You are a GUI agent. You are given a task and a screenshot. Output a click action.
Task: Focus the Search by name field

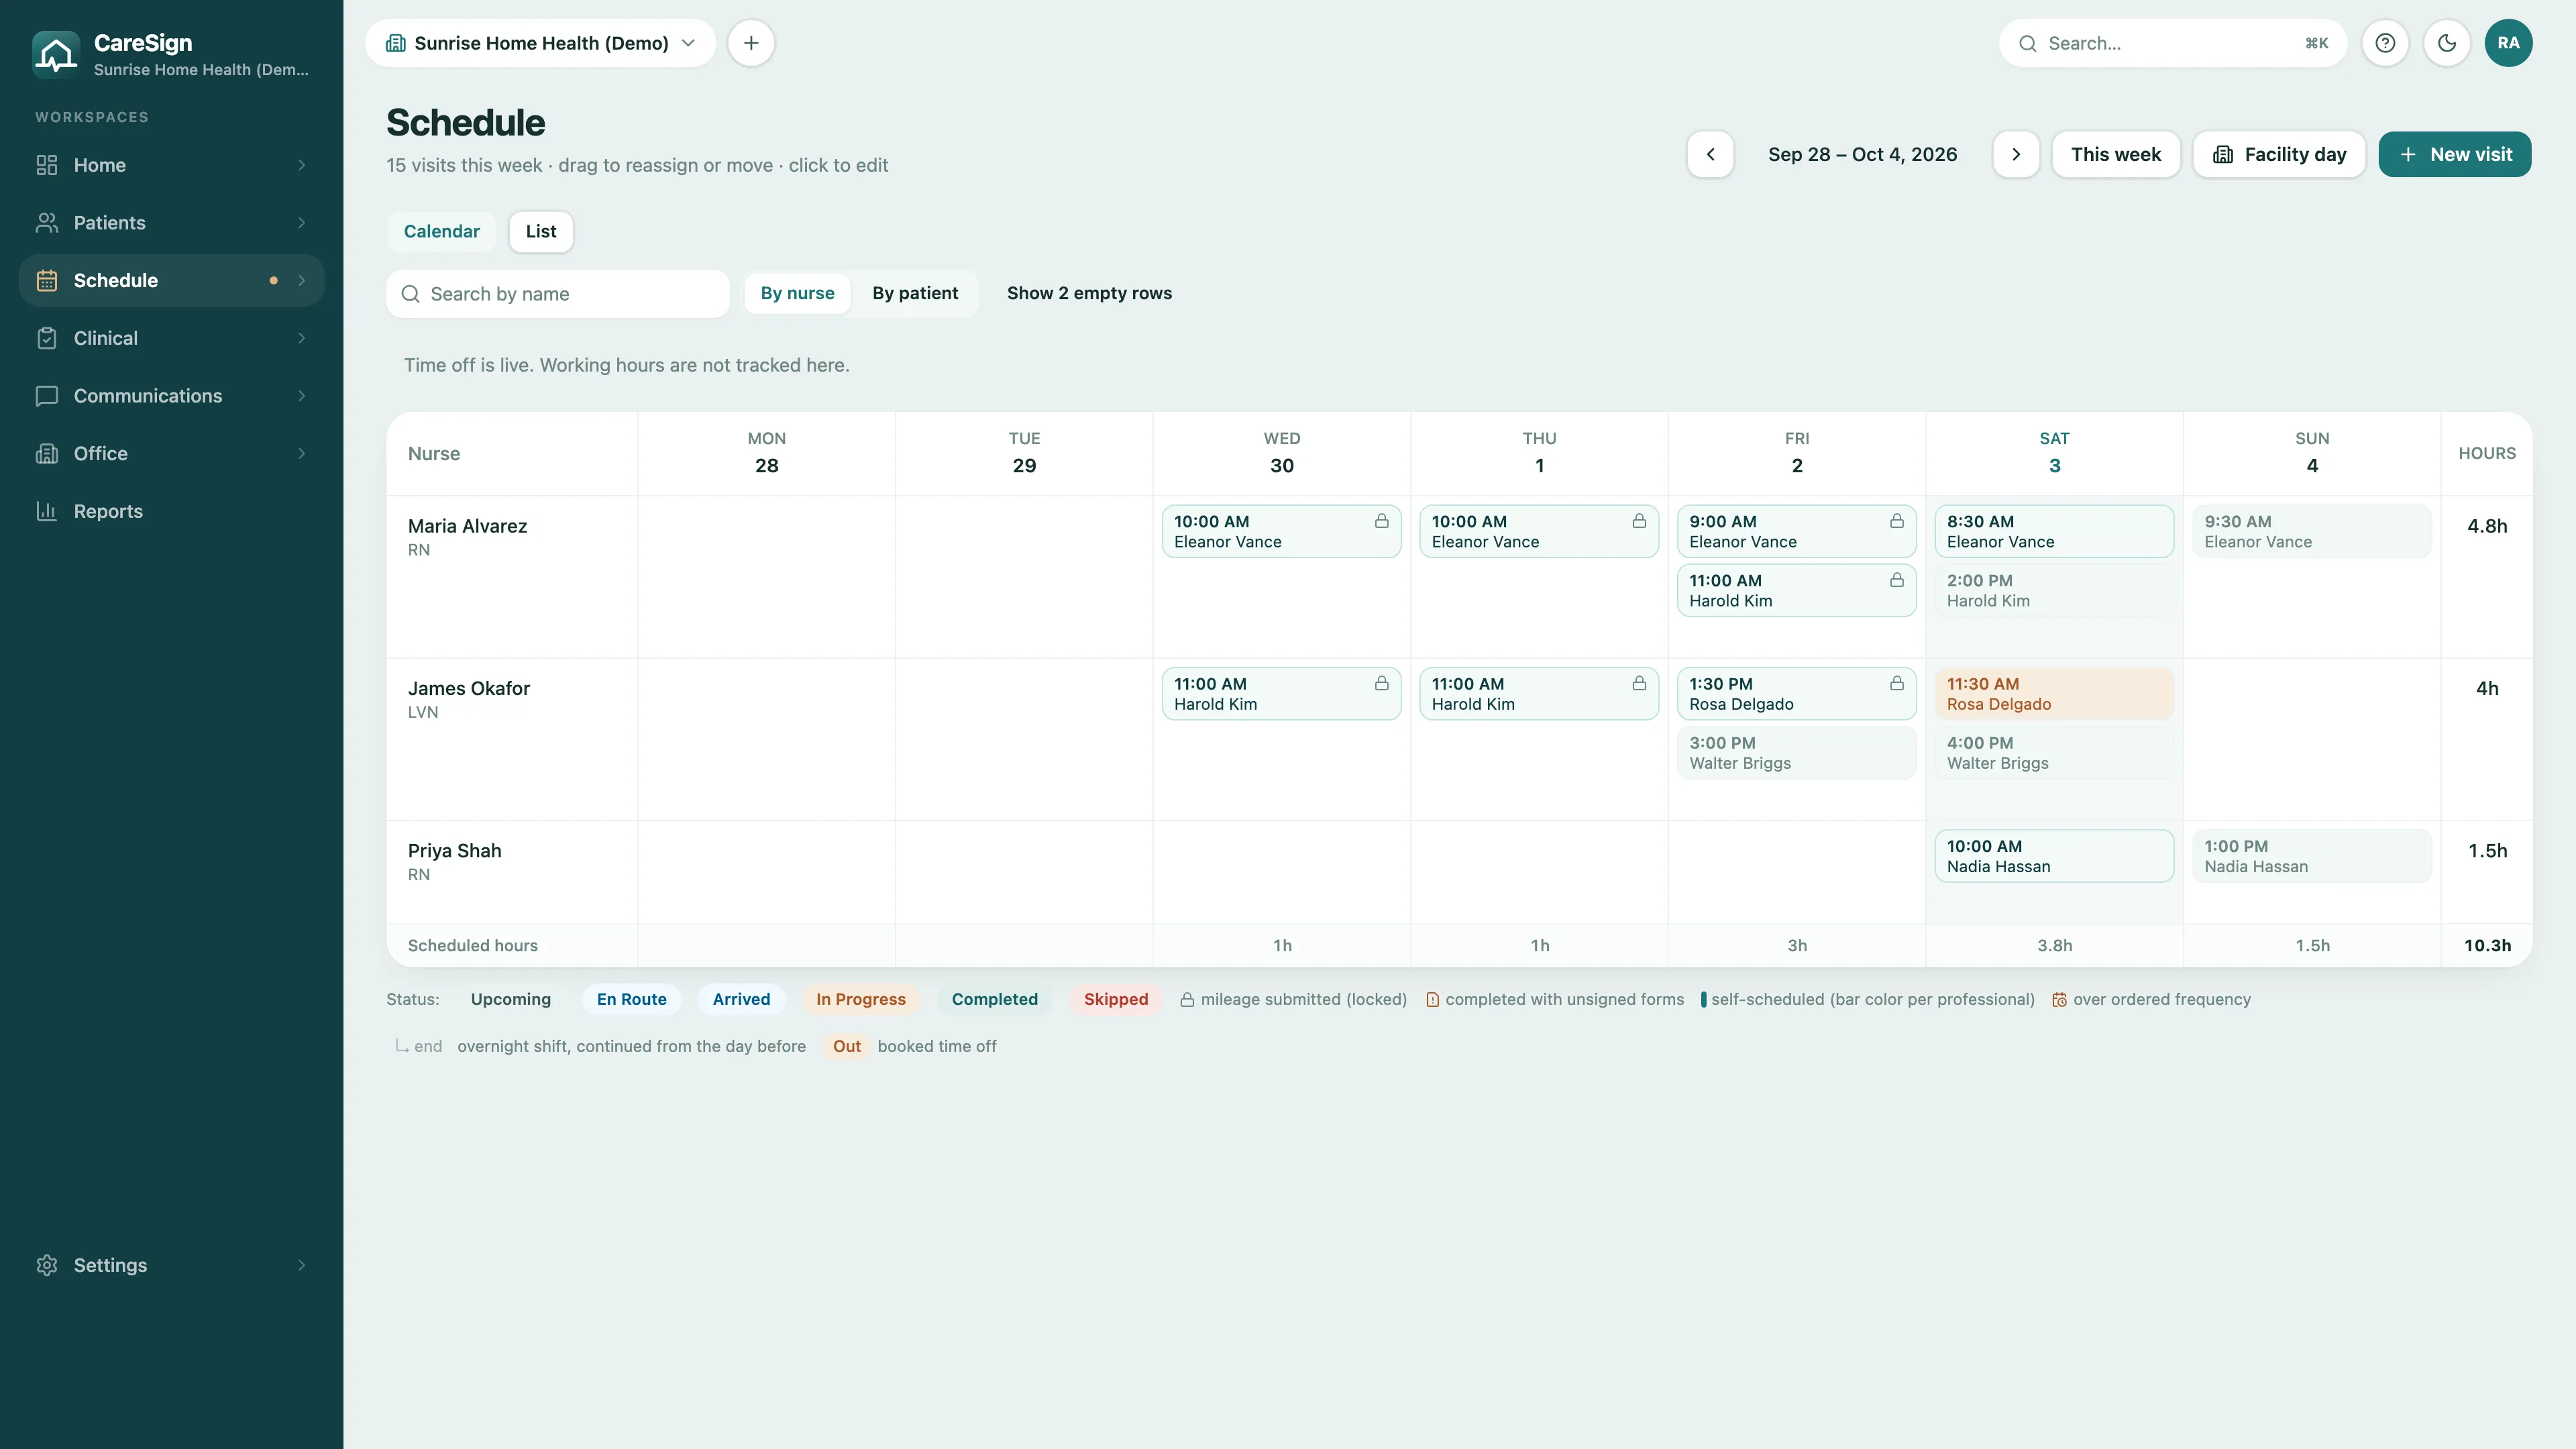[x=558, y=293]
